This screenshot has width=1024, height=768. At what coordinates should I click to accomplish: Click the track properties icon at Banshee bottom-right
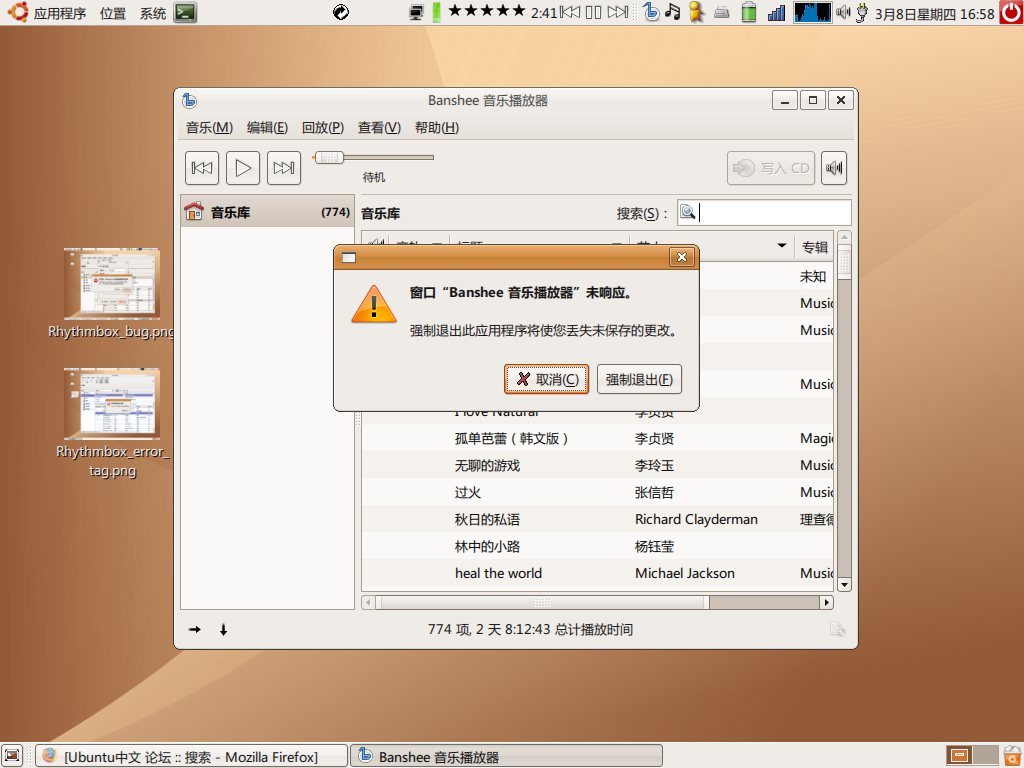click(x=837, y=630)
